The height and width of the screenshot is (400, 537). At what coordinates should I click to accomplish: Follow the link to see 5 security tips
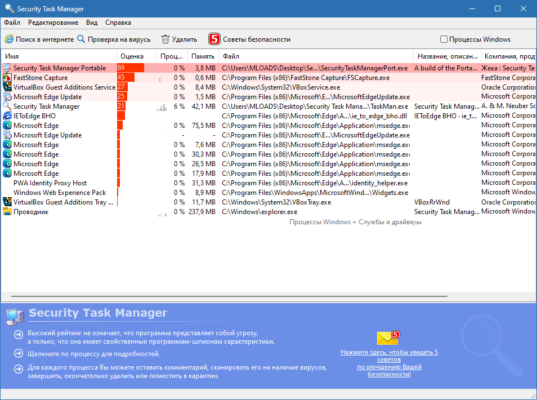click(389, 363)
